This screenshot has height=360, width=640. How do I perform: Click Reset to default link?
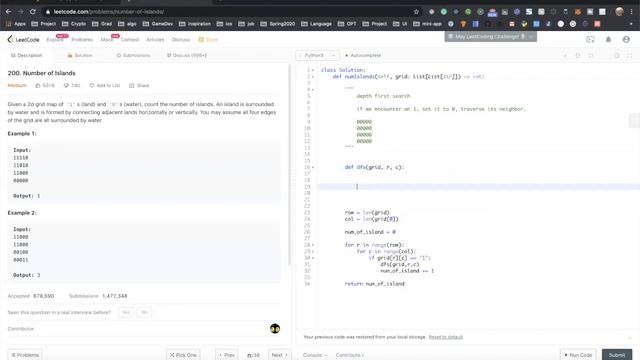coord(446,337)
